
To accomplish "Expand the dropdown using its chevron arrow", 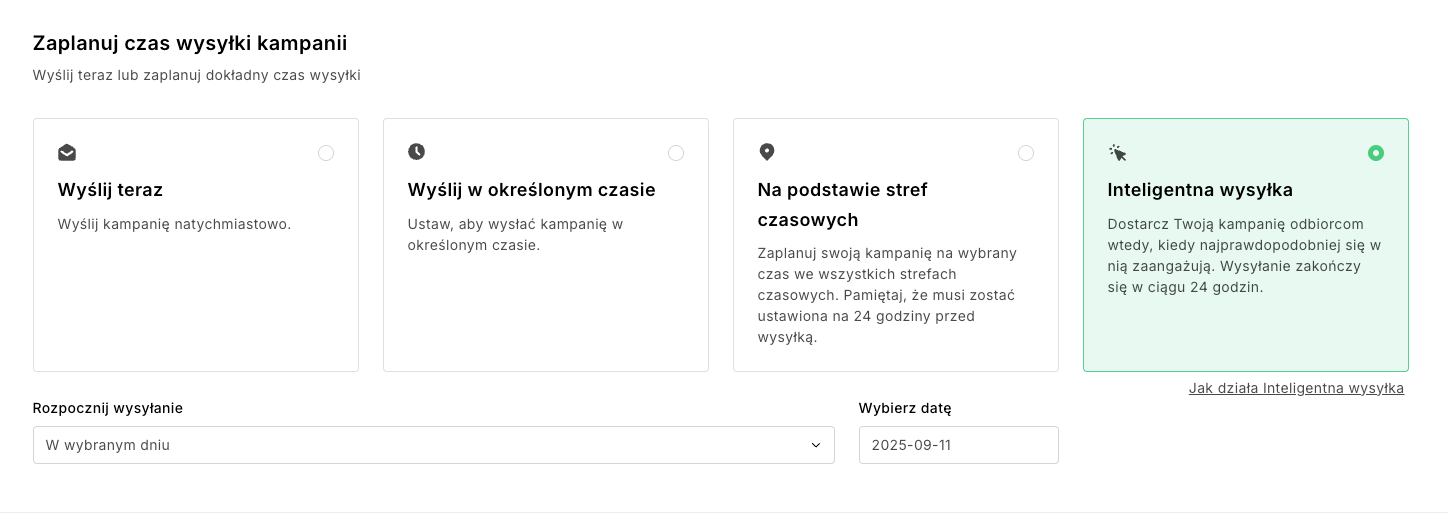I will (x=816, y=445).
